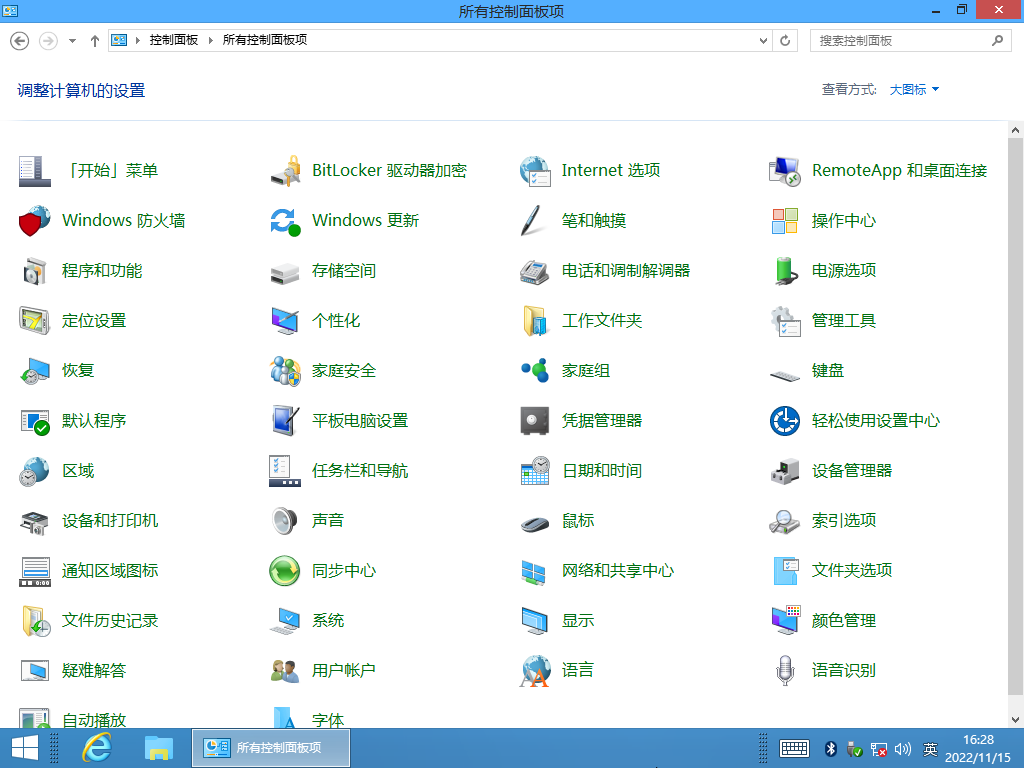Open the 轻松使用设置中心 icon
This screenshot has height=768, width=1024.
pyautogui.click(x=785, y=421)
